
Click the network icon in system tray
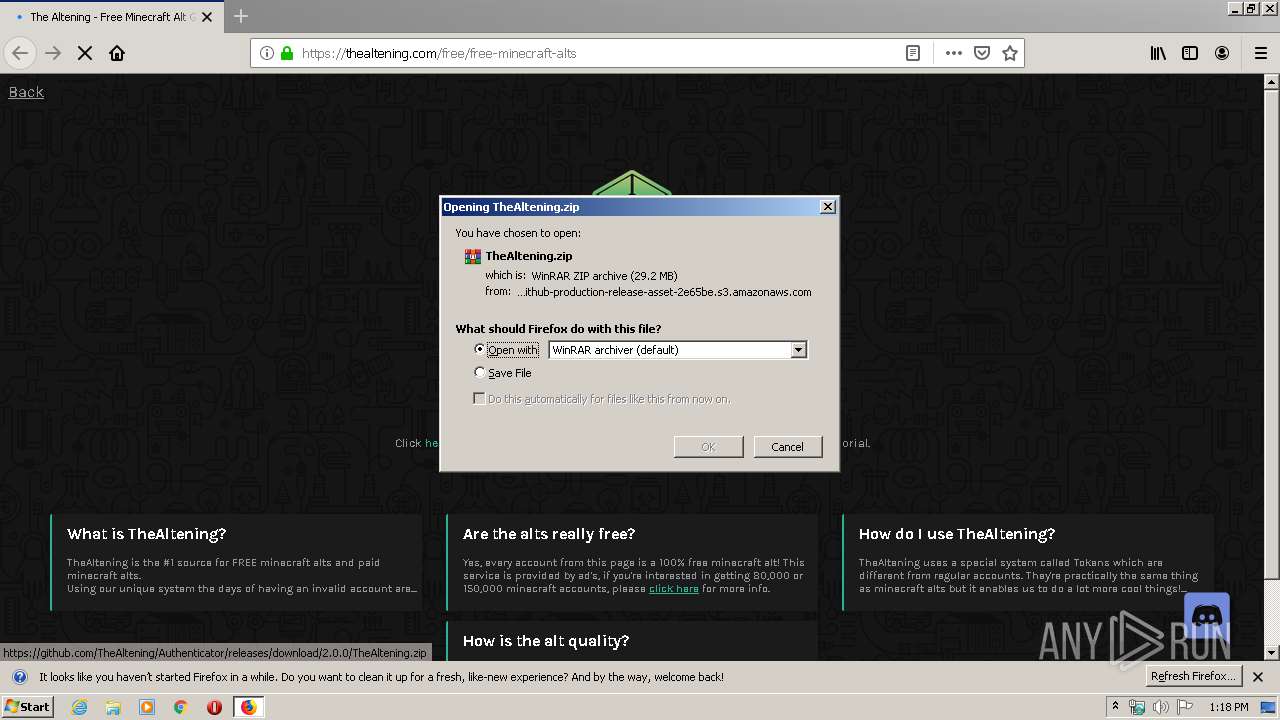[1137, 707]
